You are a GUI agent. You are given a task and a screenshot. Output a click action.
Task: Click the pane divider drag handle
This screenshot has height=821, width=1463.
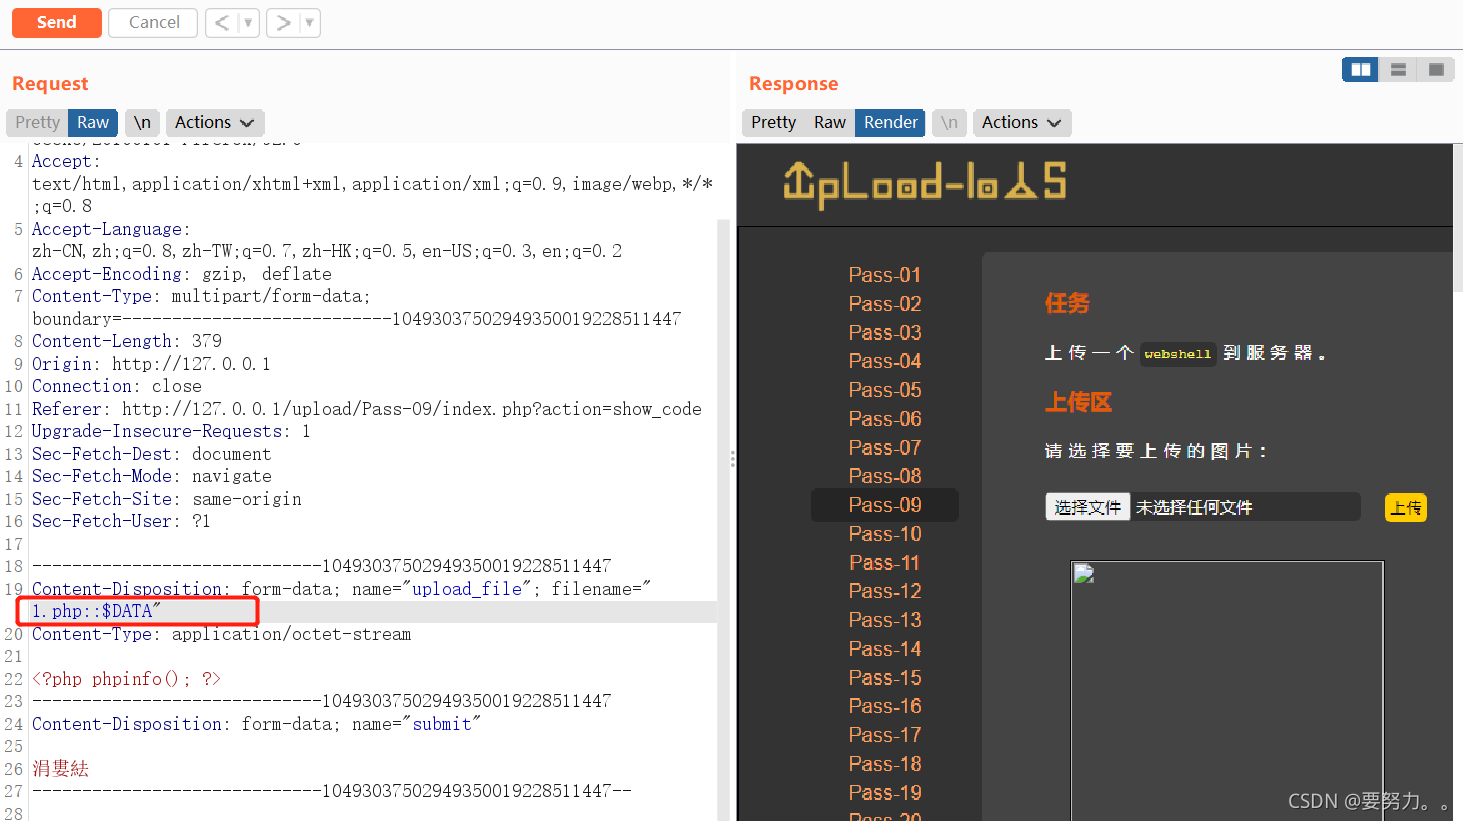tap(733, 459)
